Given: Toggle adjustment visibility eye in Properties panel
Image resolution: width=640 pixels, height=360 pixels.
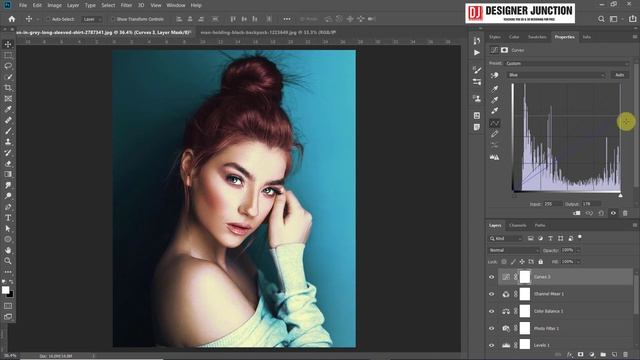Looking at the screenshot, I should (x=613, y=213).
